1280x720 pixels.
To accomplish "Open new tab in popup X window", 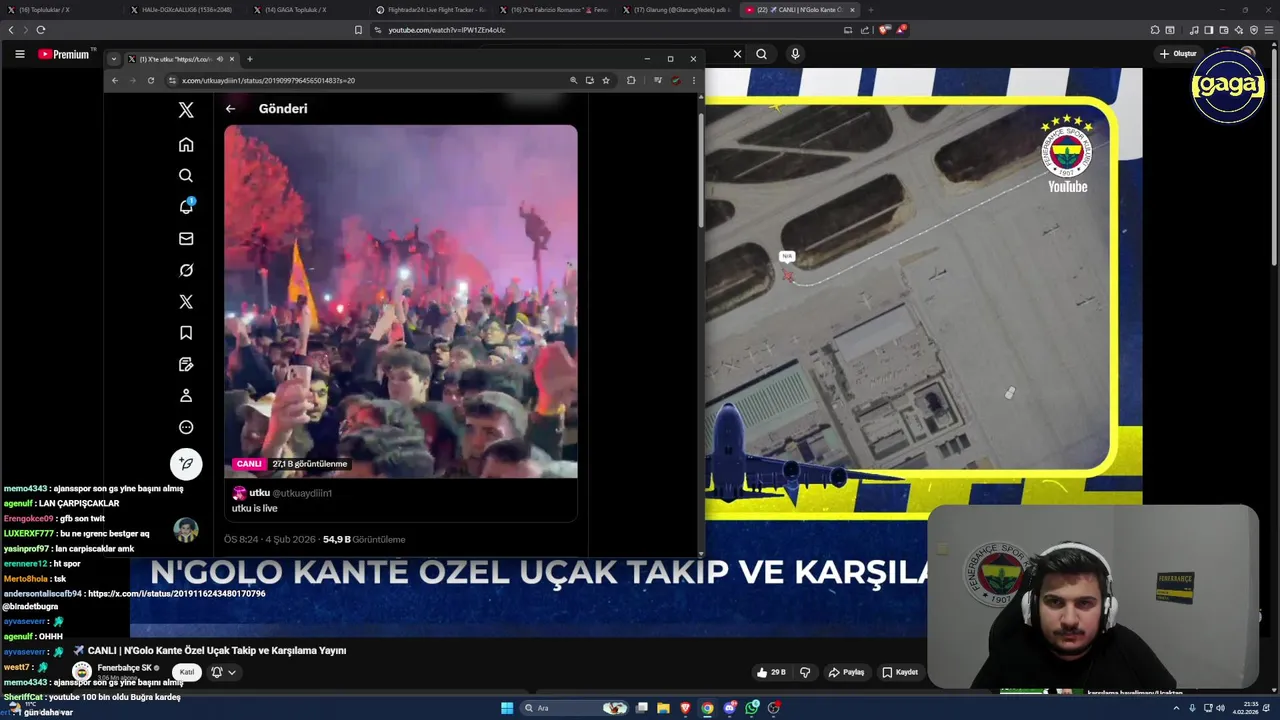I will click(x=249, y=59).
